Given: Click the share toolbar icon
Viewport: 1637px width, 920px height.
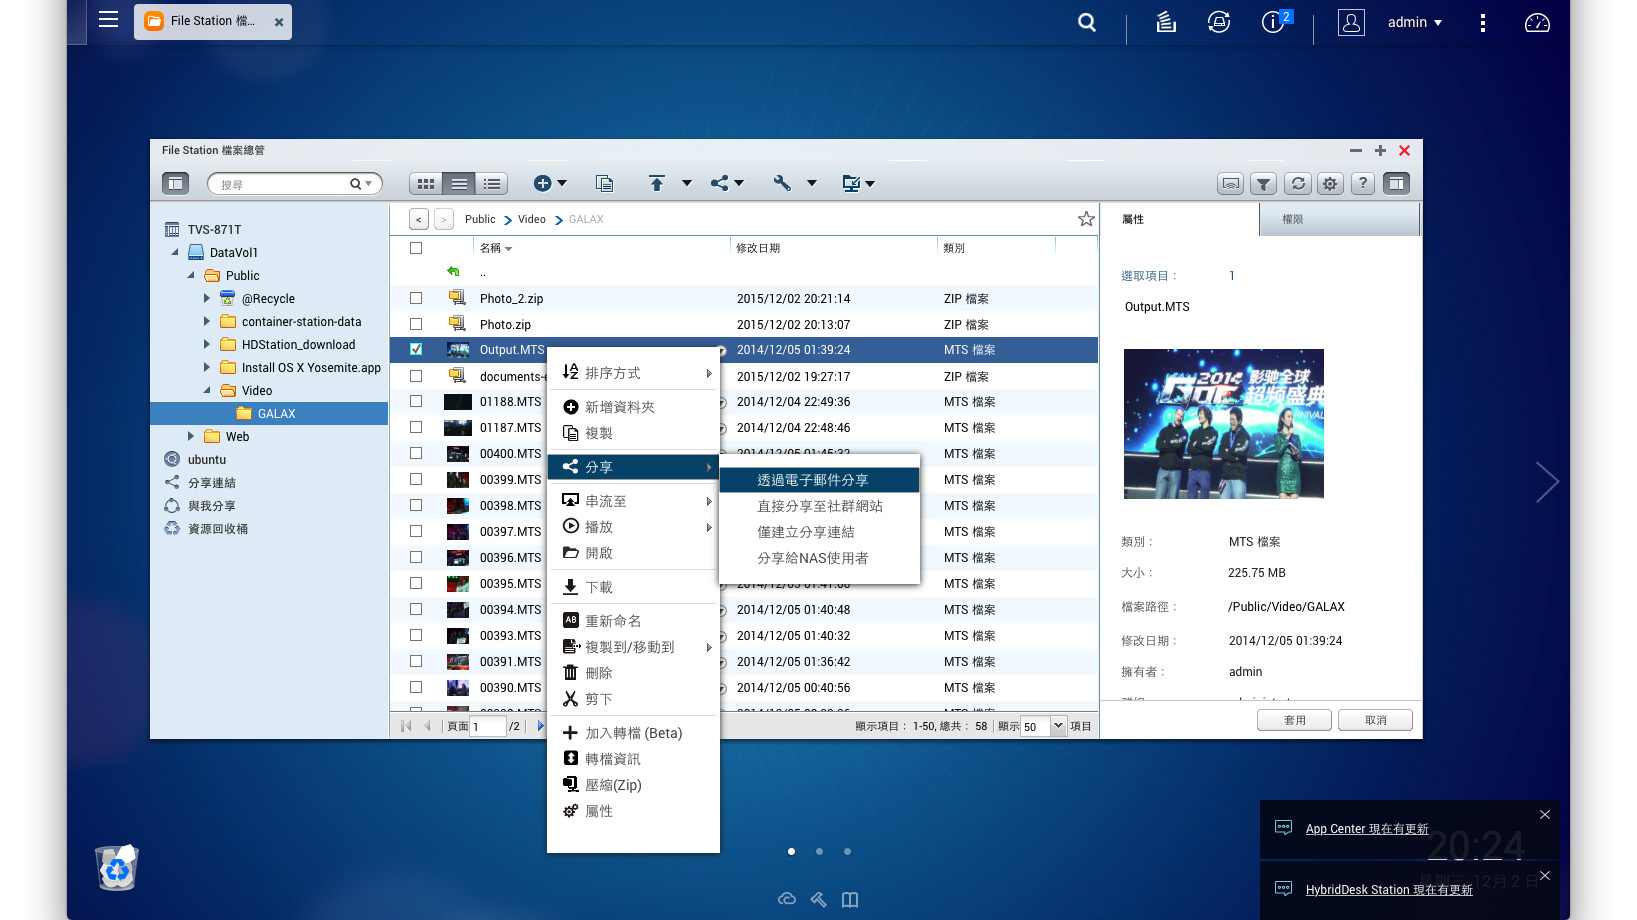Looking at the screenshot, I should 720,183.
